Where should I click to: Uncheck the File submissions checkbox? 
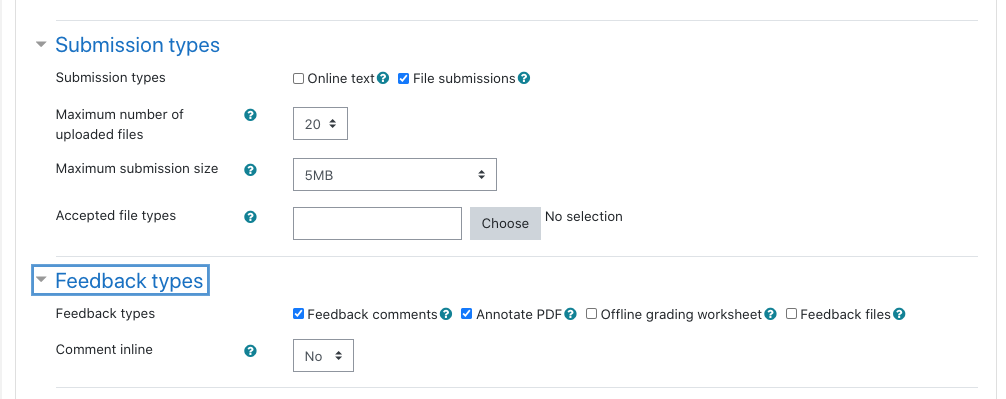point(404,79)
